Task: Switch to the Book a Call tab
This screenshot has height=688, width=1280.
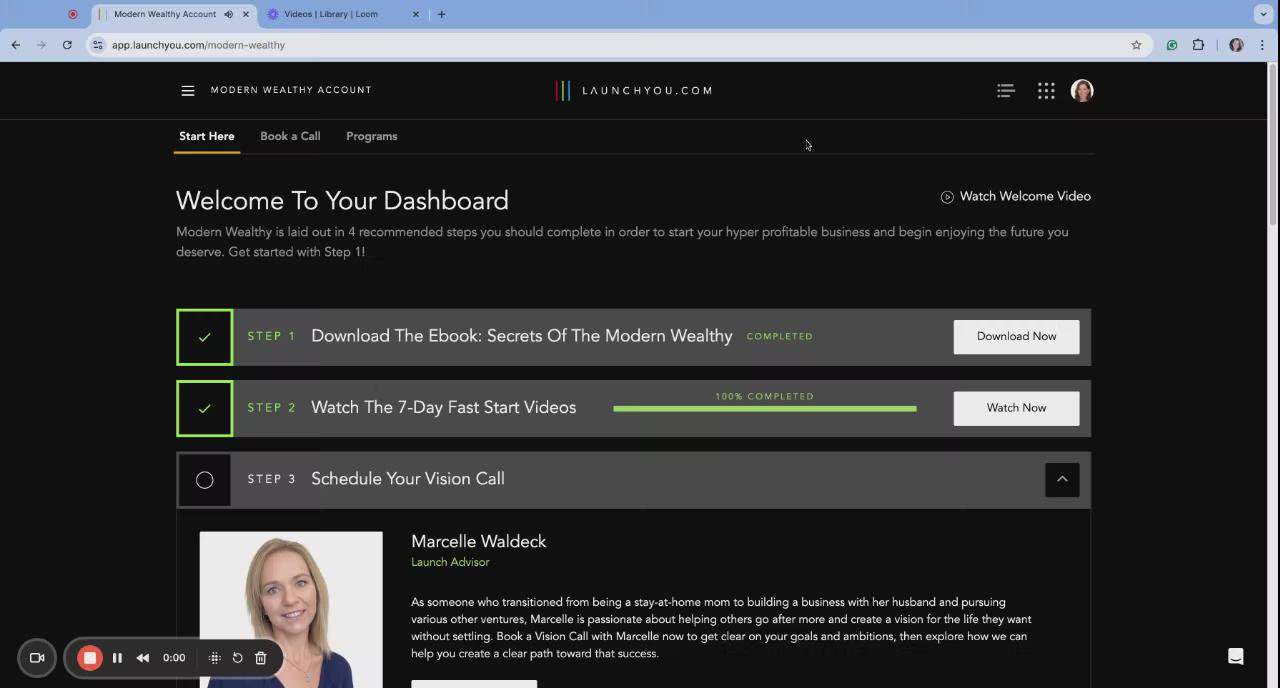Action: 290,136
